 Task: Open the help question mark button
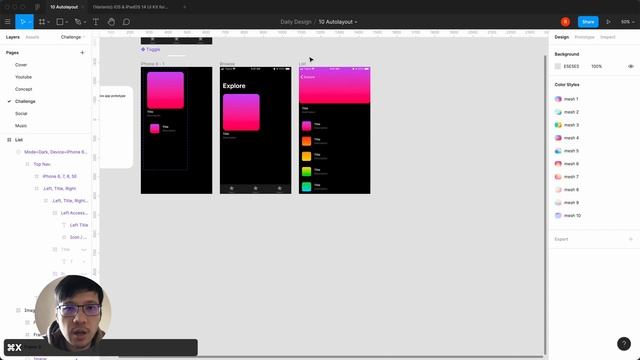pos(624,344)
